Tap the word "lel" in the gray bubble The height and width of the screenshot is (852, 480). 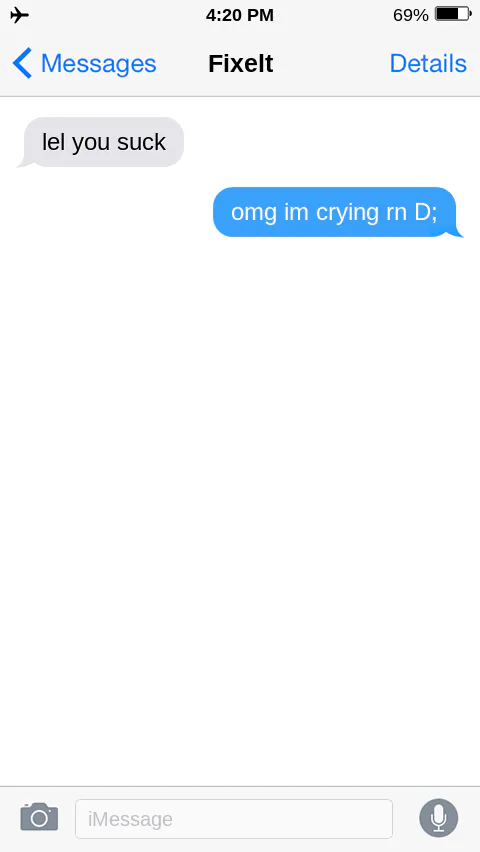tap(53, 142)
